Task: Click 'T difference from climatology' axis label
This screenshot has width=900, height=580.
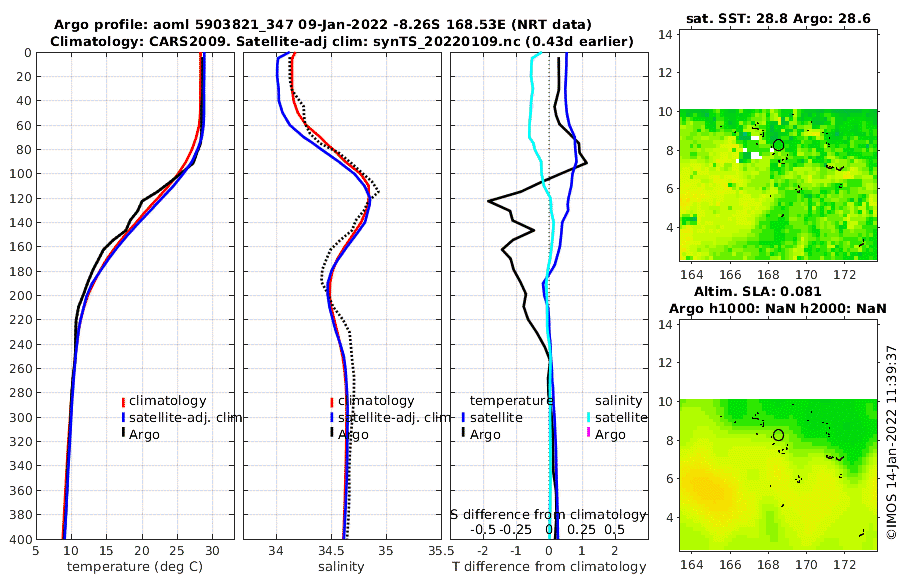Action: (549, 567)
